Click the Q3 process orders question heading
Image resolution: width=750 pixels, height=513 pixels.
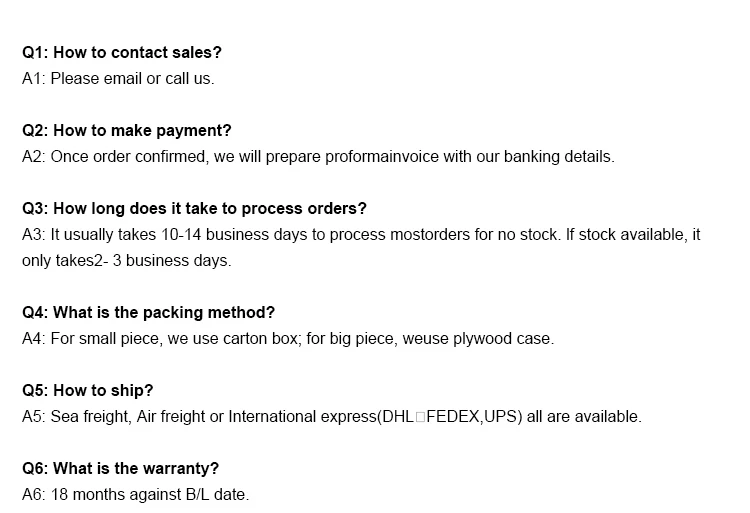point(194,208)
